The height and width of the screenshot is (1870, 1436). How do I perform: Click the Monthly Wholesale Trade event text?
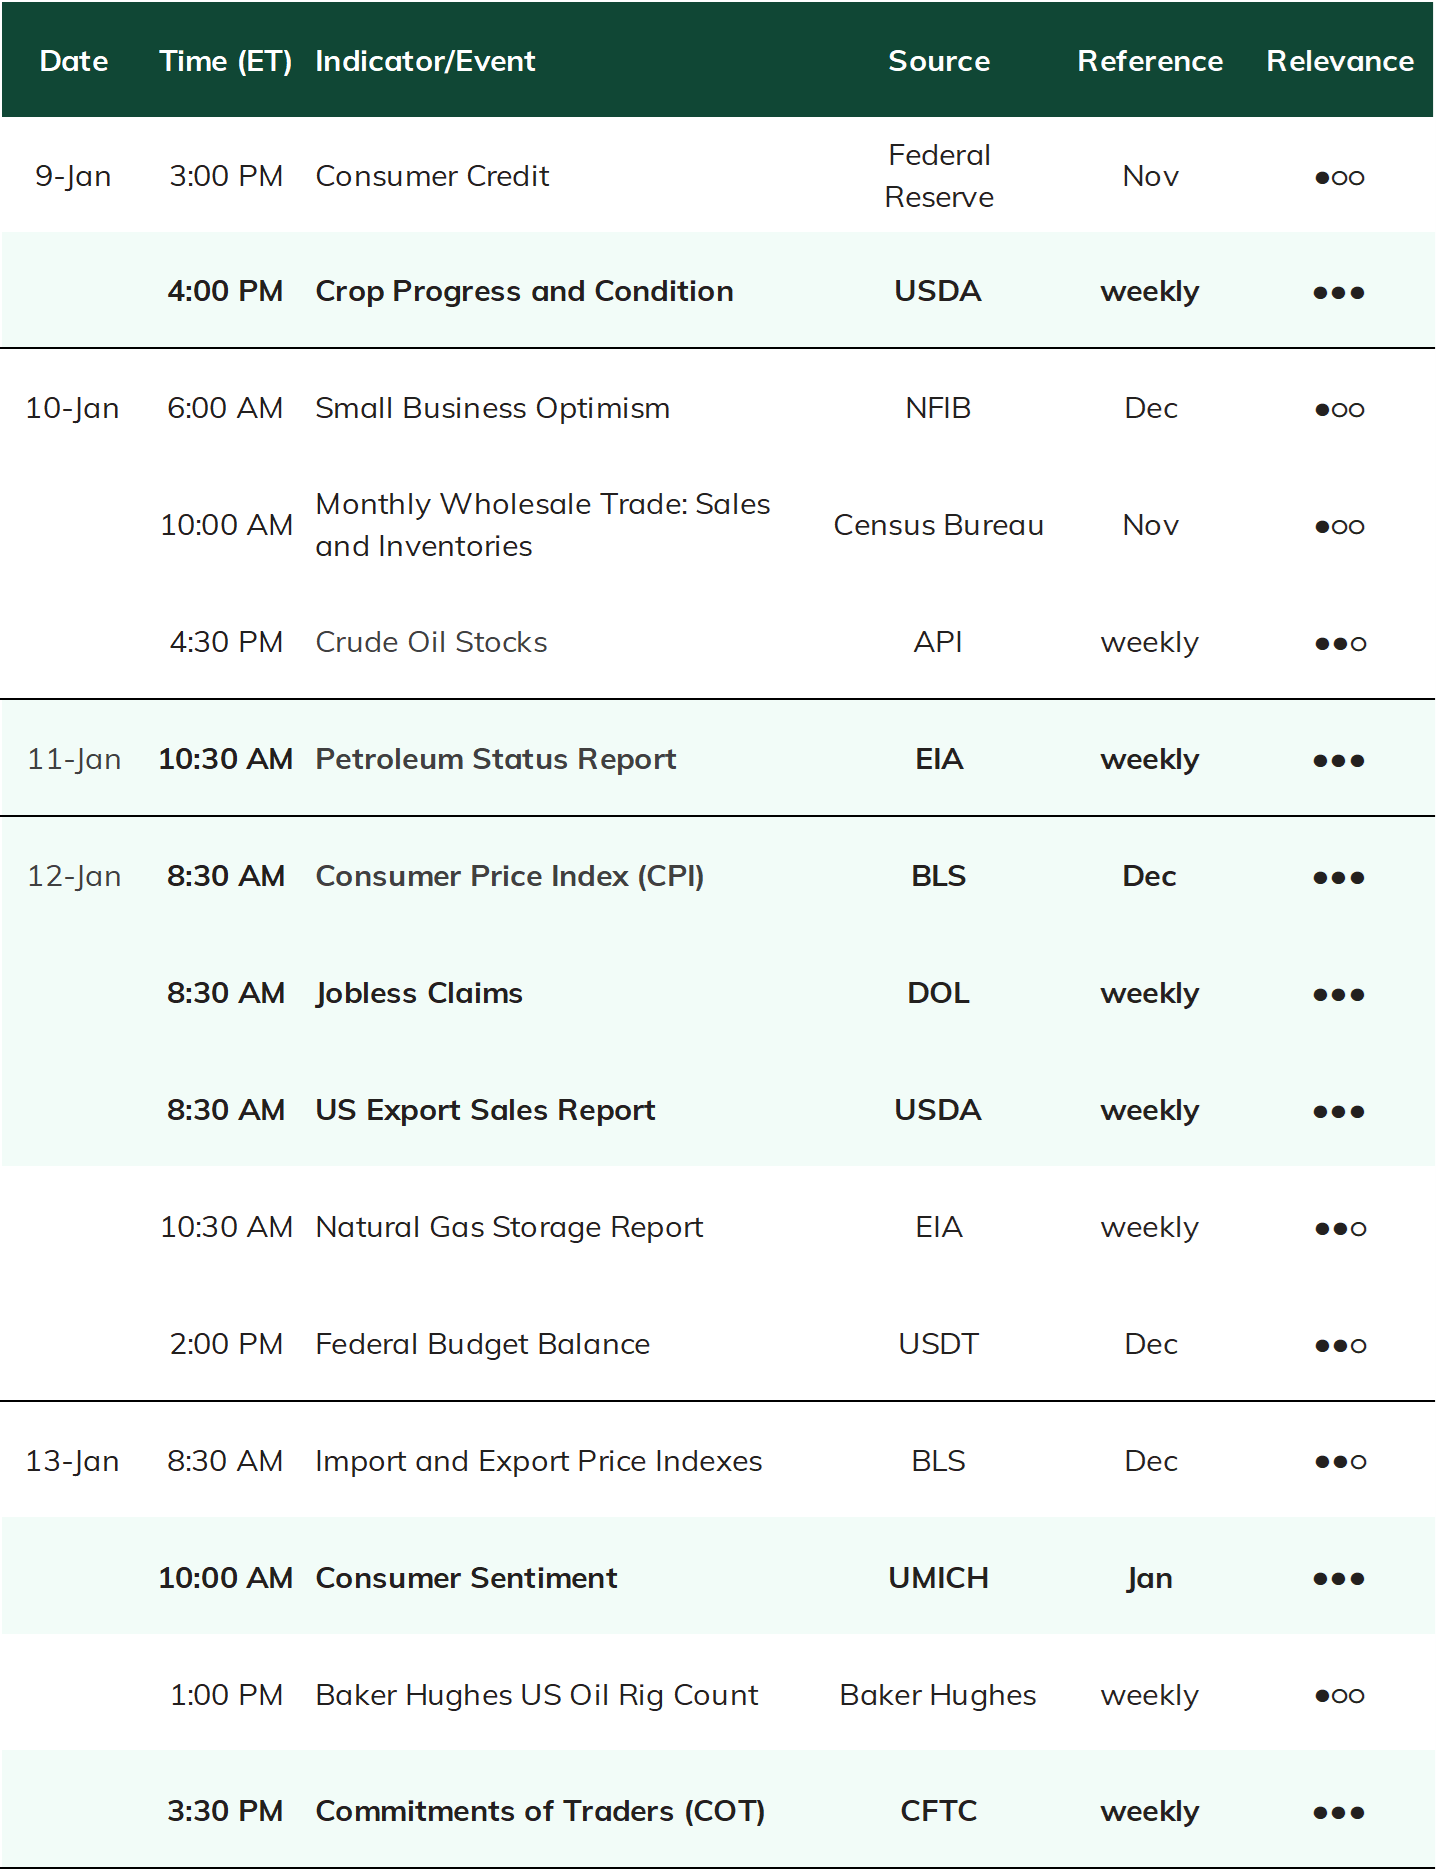pos(543,525)
